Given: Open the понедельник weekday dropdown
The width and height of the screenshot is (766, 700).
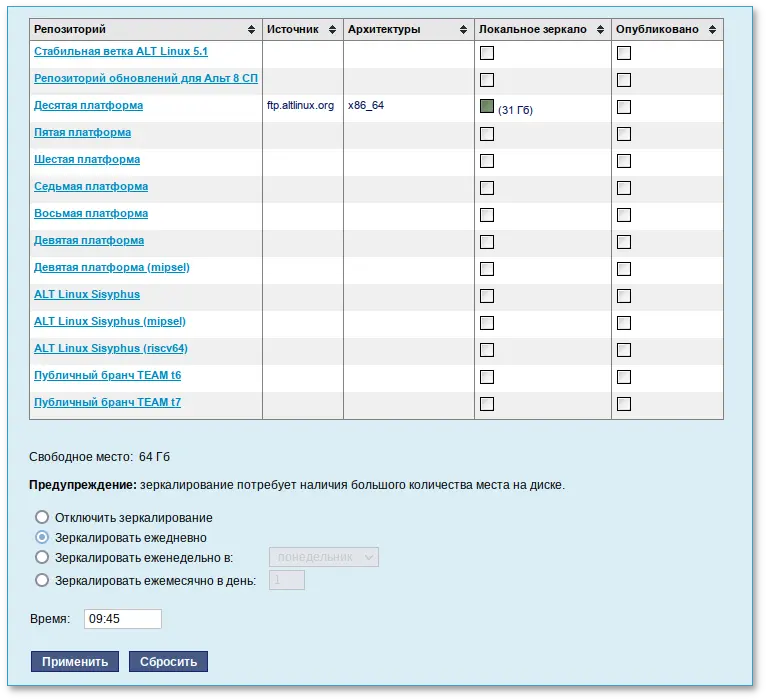Looking at the screenshot, I should pyautogui.click(x=324, y=557).
